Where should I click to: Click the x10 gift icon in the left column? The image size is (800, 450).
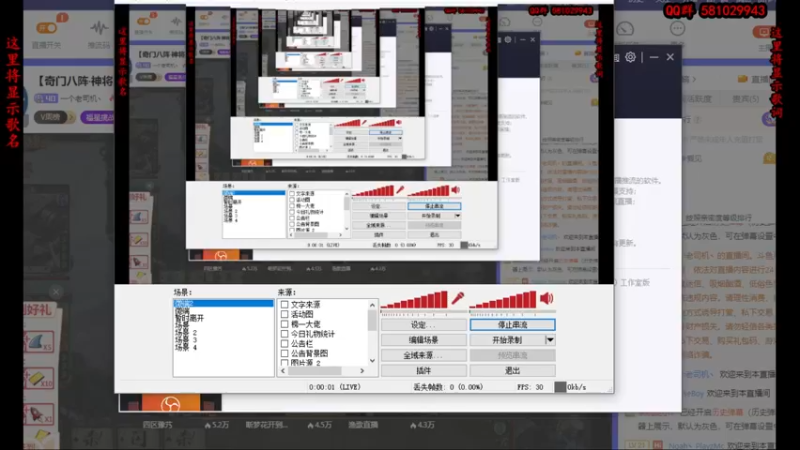pyautogui.click(x=39, y=379)
